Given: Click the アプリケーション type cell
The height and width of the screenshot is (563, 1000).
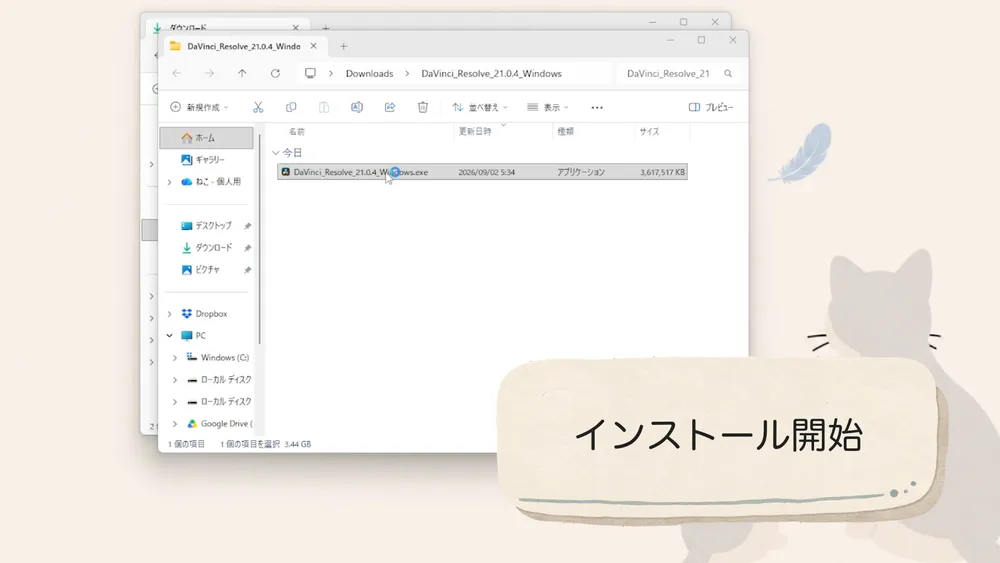Looking at the screenshot, I should coord(580,172).
